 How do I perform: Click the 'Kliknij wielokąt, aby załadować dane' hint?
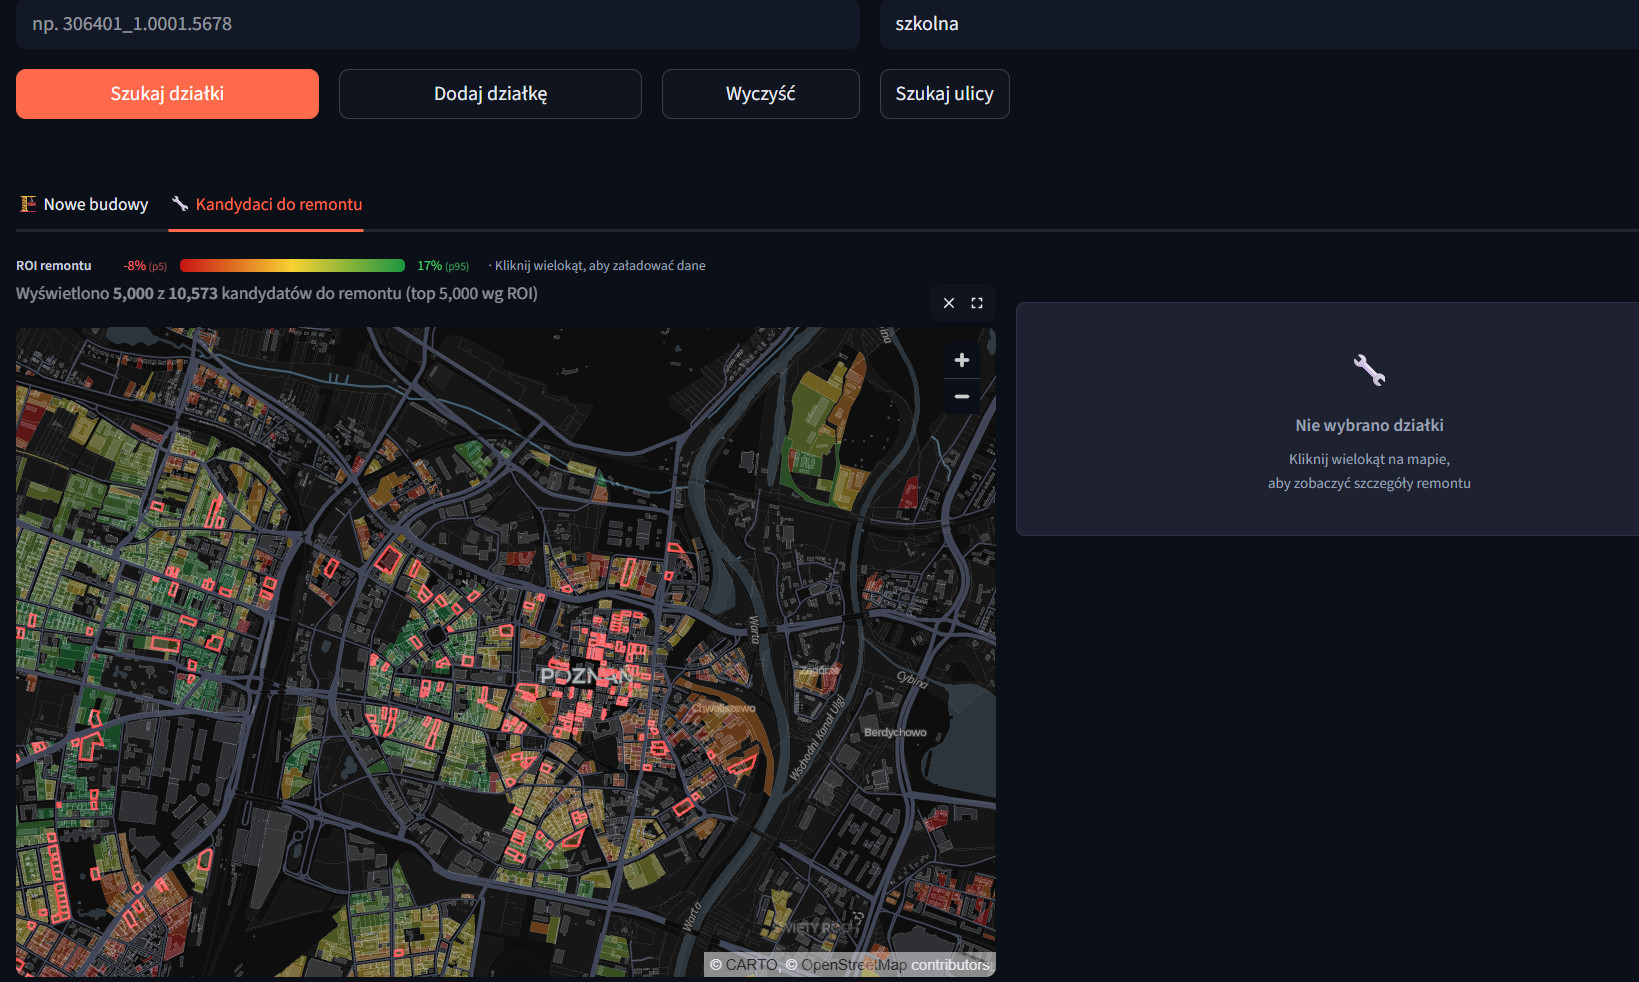[x=600, y=266]
